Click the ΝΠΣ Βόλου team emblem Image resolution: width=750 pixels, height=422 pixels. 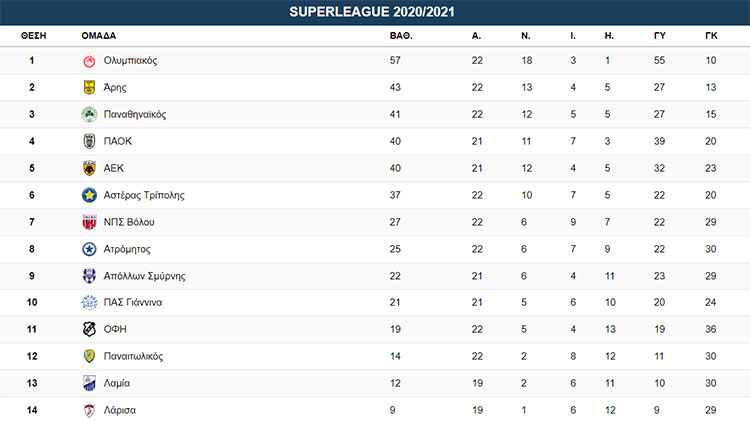[x=88, y=223]
